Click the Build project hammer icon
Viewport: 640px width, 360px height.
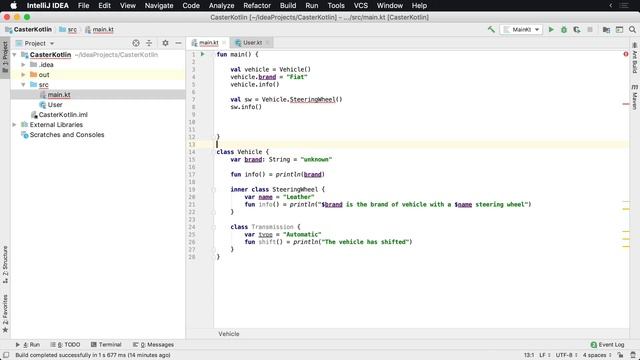click(x=491, y=29)
